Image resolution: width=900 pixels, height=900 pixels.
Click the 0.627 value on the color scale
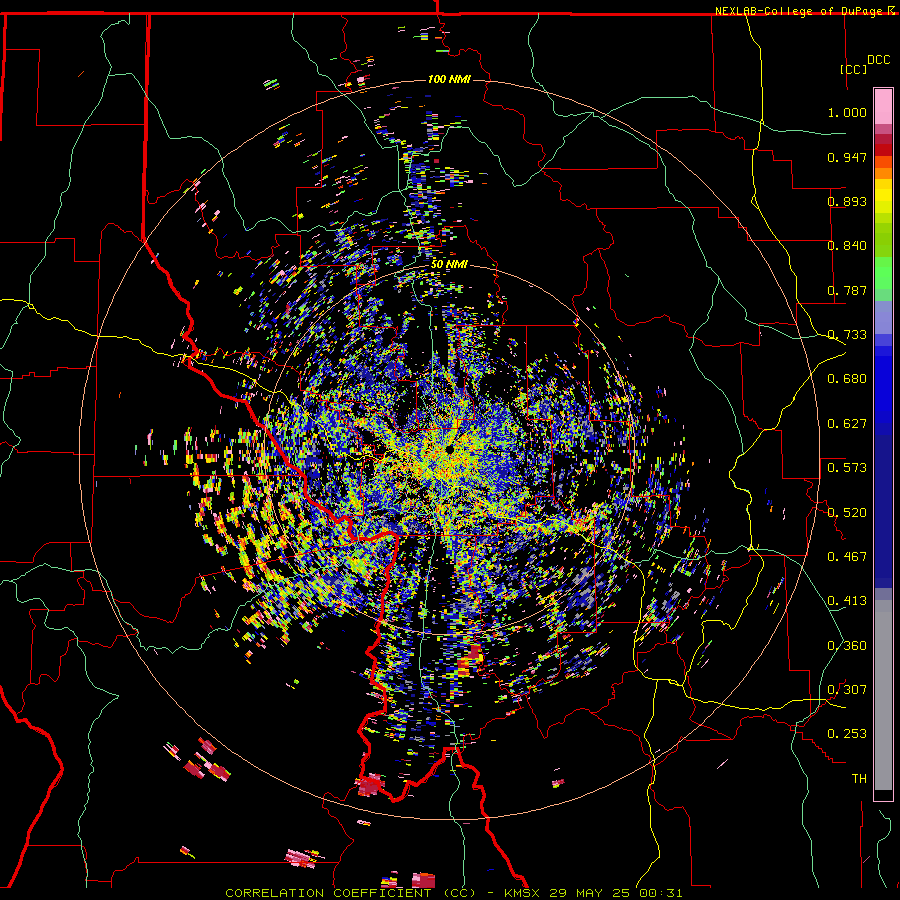coord(847,424)
